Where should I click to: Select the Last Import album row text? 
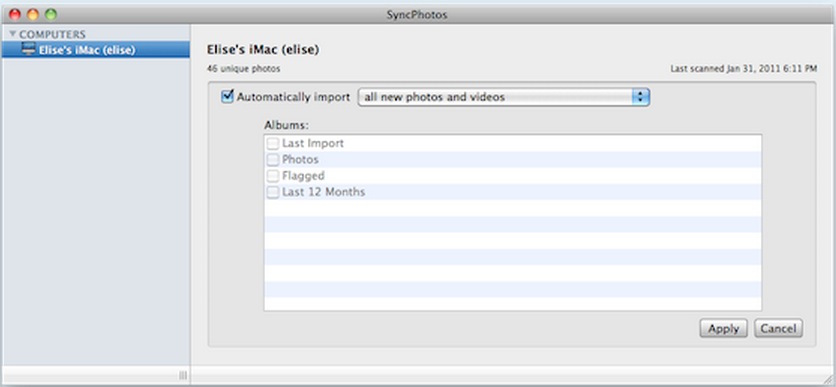tap(313, 143)
